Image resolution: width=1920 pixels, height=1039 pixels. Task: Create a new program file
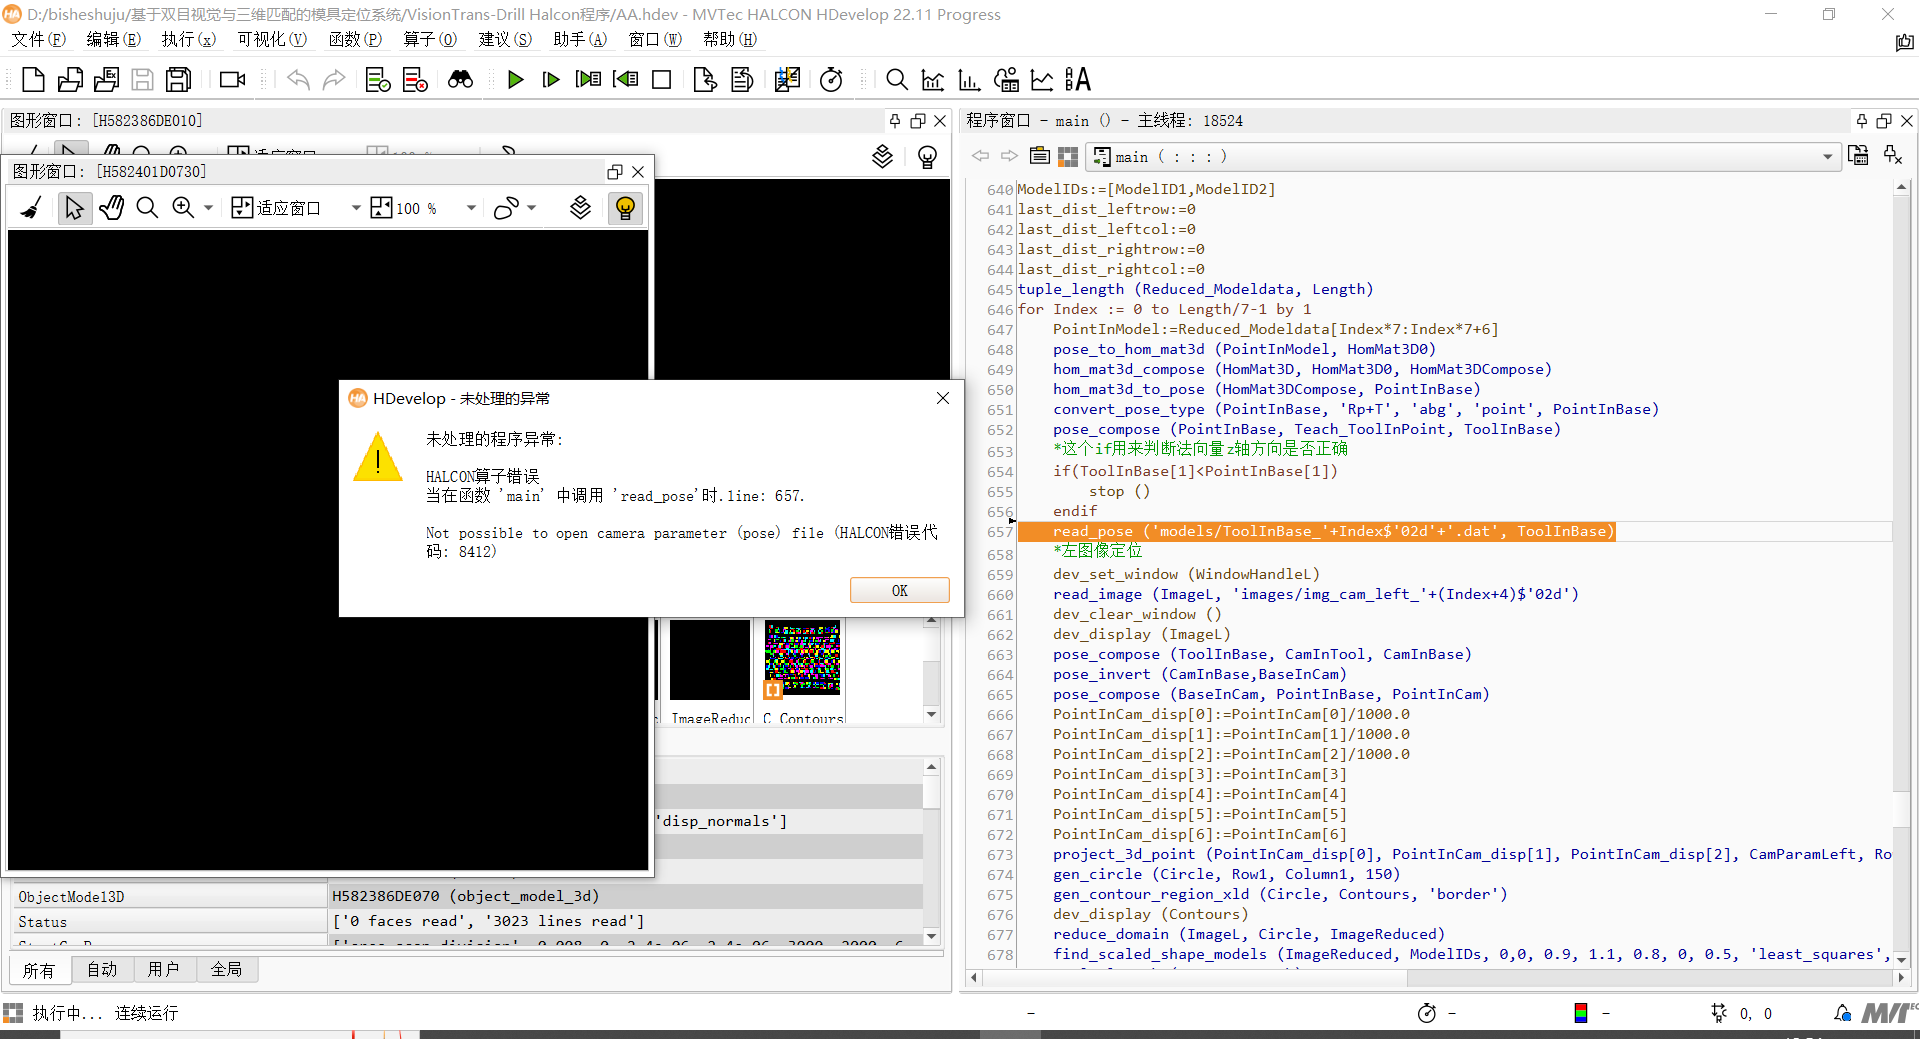tap(33, 80)
